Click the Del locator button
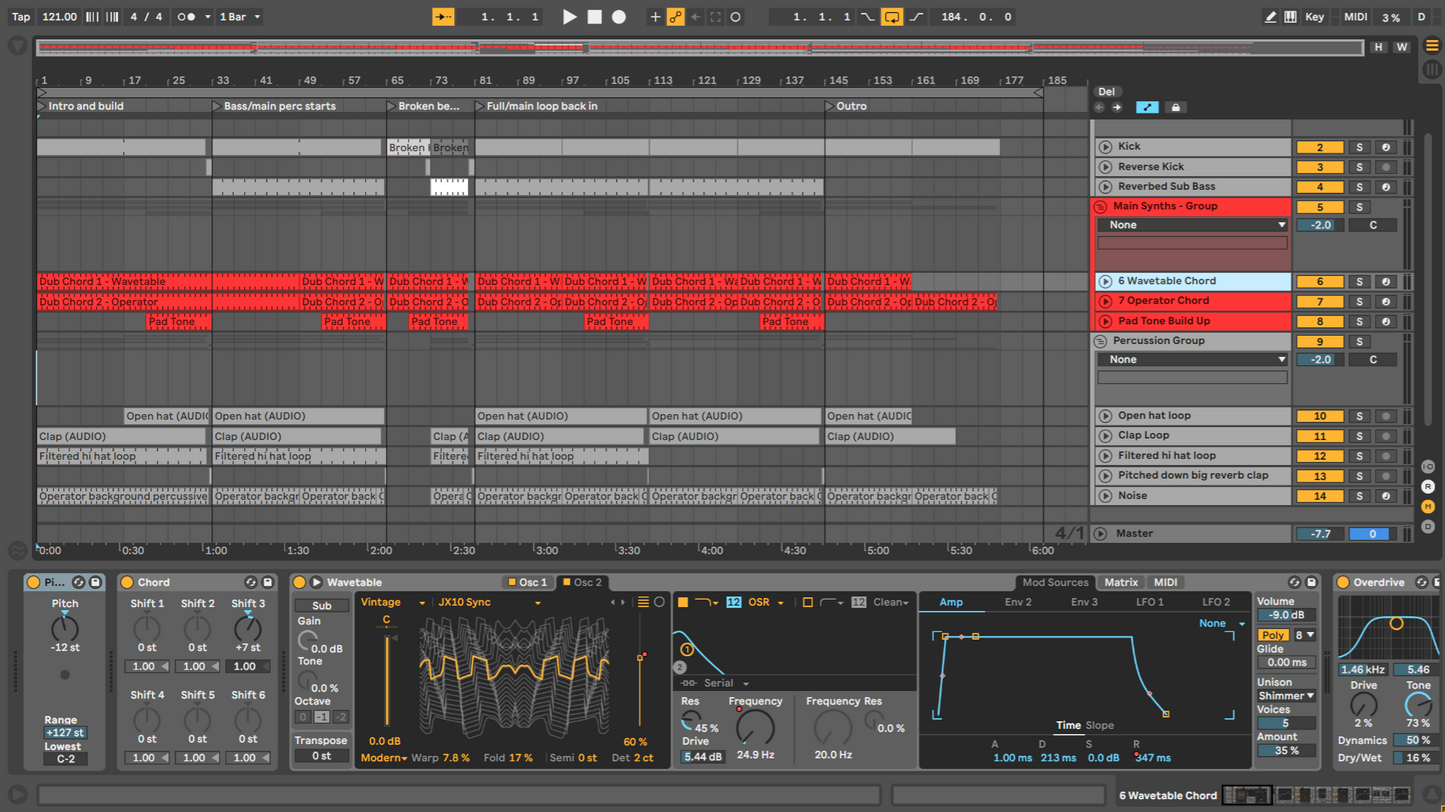This screenshot has width=1445, height=812. [1106, 92]
